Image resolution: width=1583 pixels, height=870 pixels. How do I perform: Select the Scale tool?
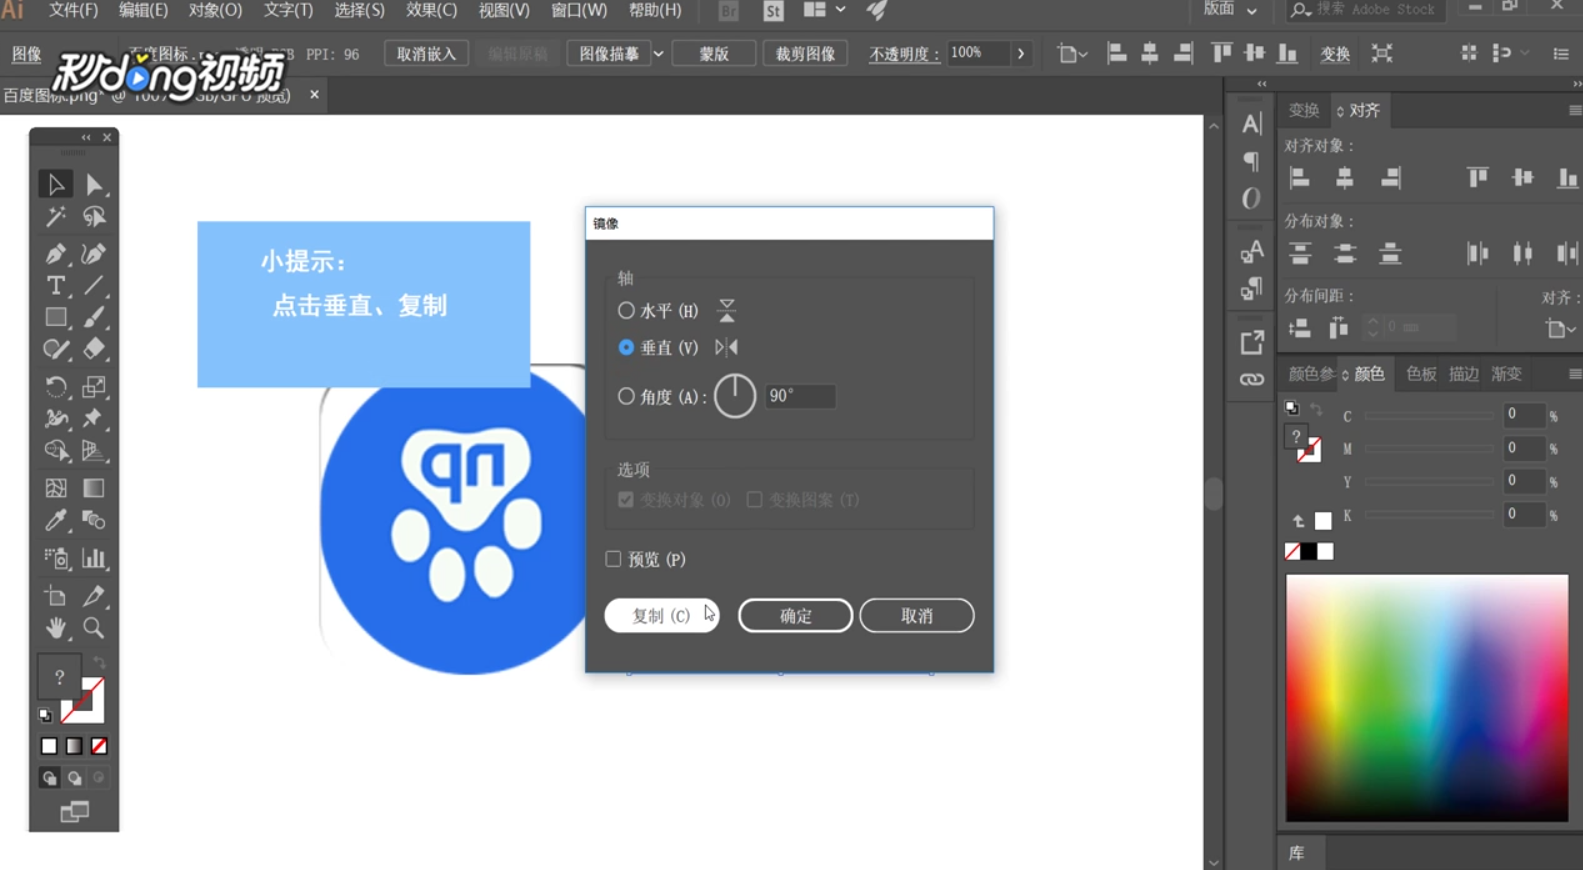coord(94,386)
